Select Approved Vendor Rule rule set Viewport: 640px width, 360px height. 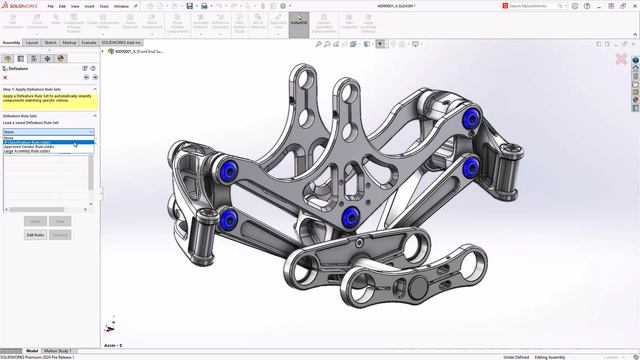tap(49, 147)
